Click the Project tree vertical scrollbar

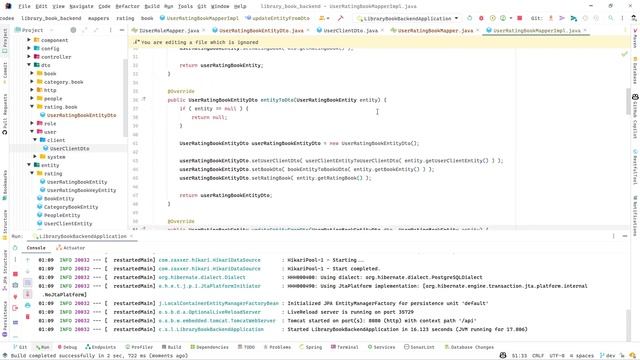(125, 98)
